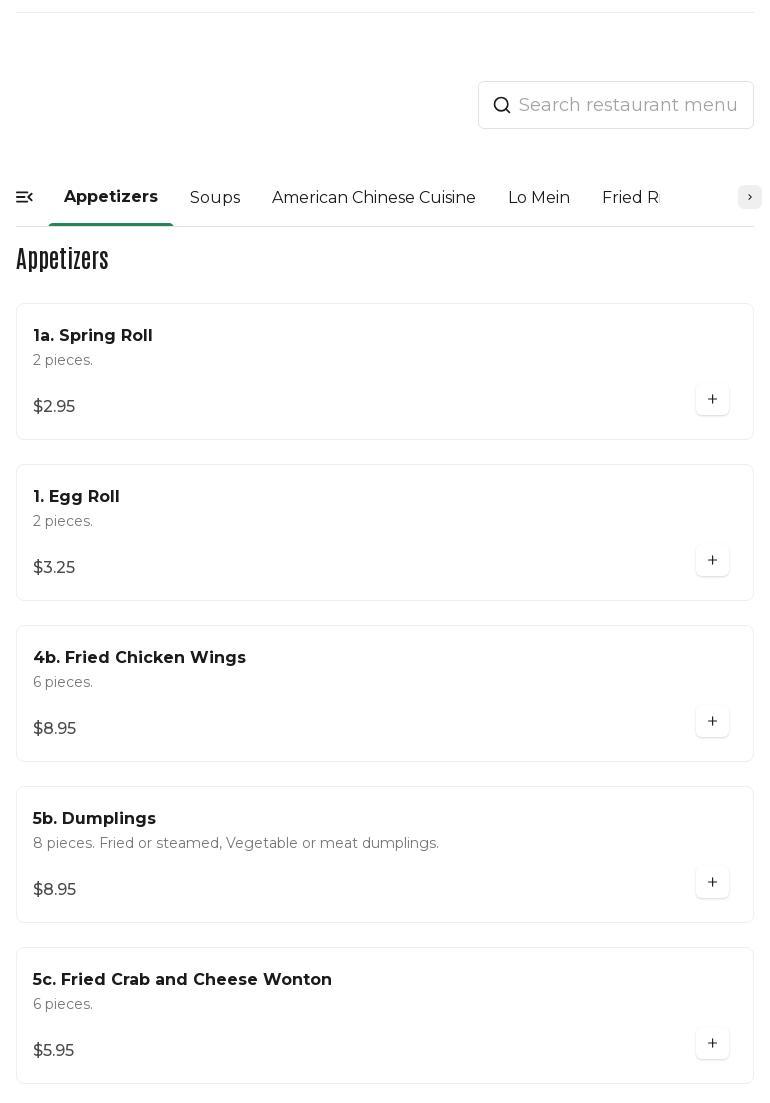Screen dimensions: 770x1103
Task: Add Fried Crab and Cheese Wonton
Action: point(712,1044)
